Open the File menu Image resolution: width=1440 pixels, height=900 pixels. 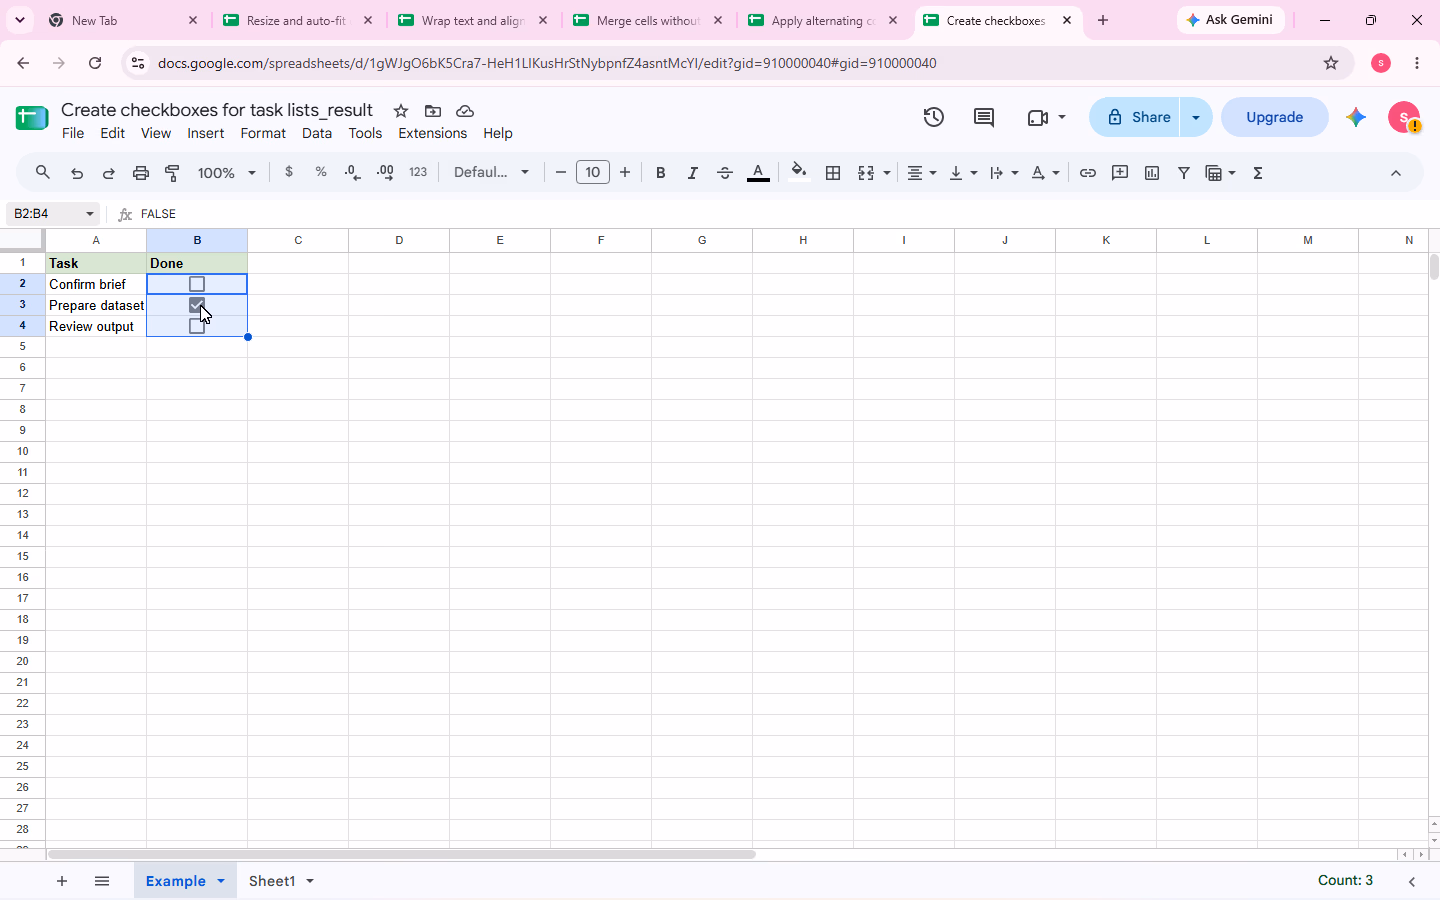pos(73,133)
